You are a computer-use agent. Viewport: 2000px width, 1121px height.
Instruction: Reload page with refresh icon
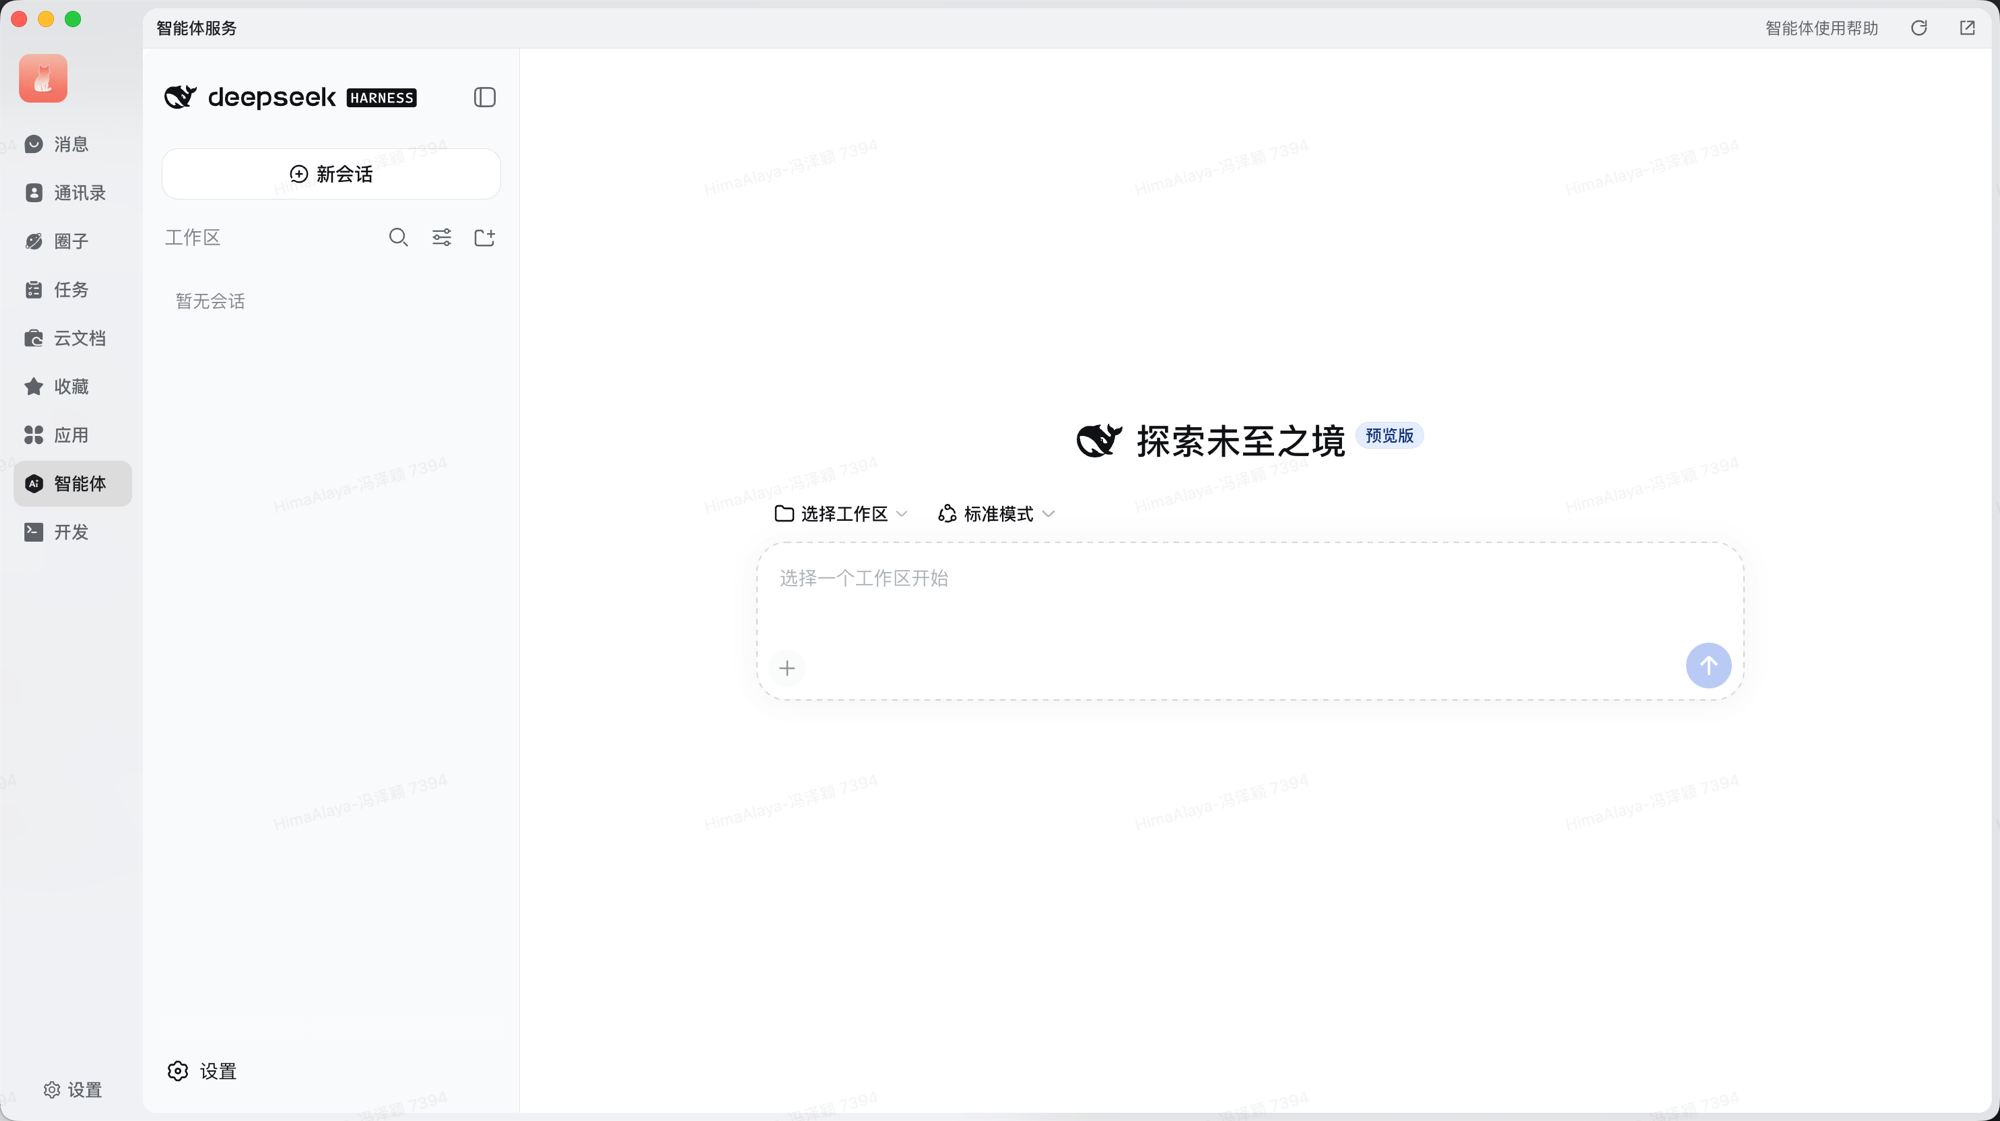1919,28
